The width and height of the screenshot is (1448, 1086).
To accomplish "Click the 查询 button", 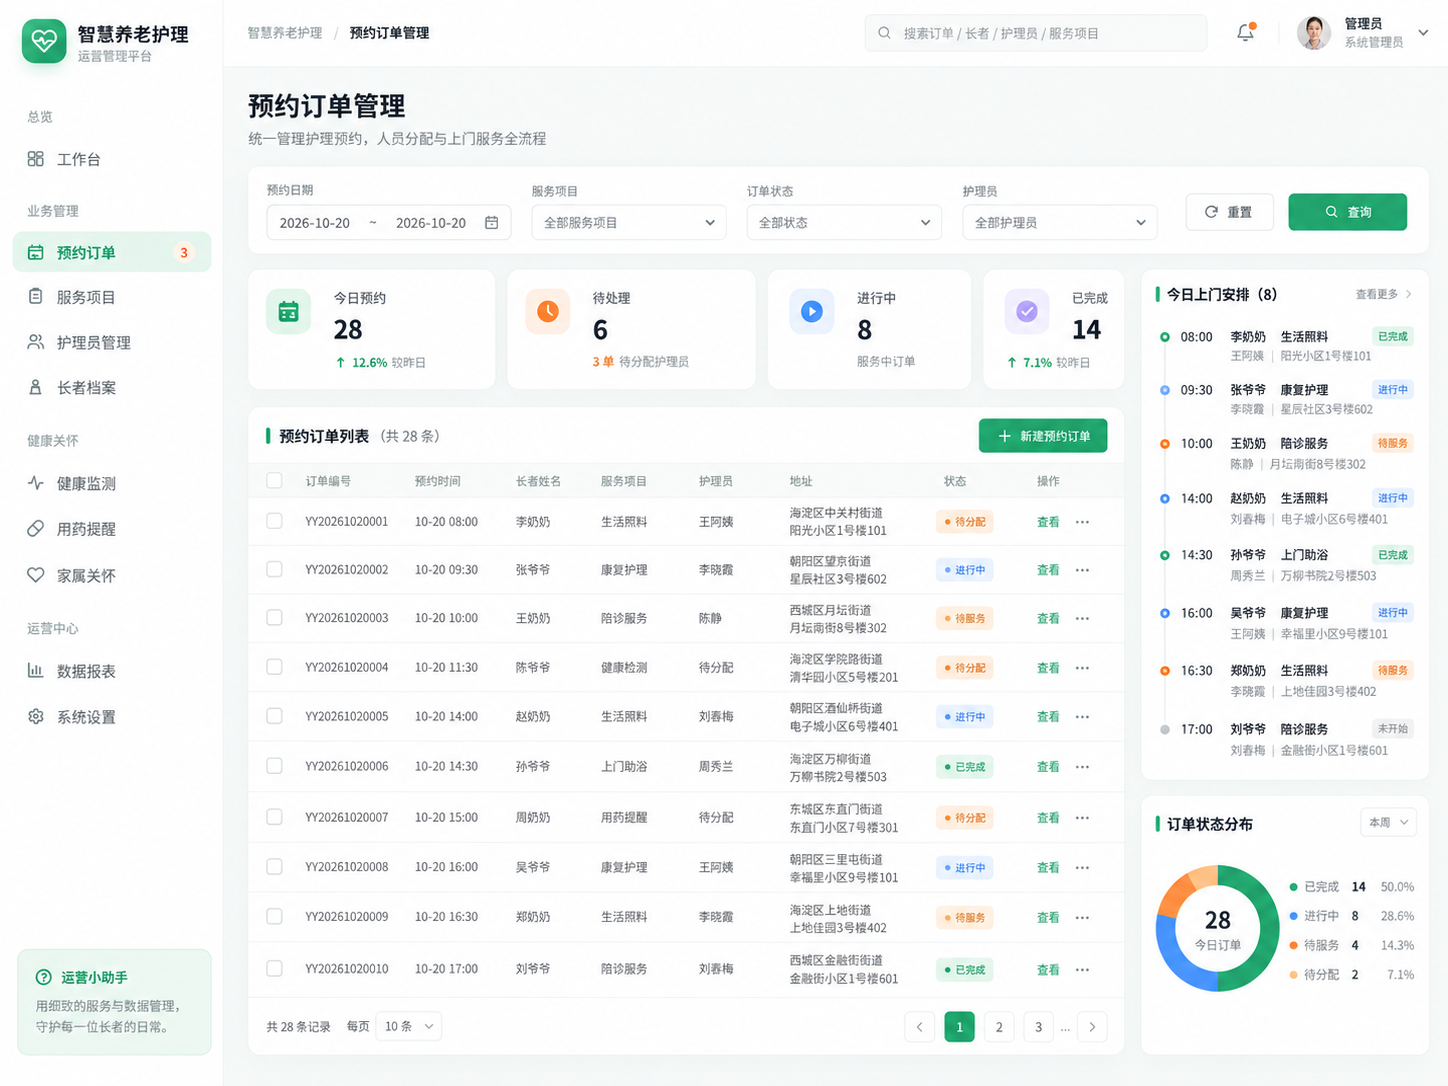I will click(1347, 212).
